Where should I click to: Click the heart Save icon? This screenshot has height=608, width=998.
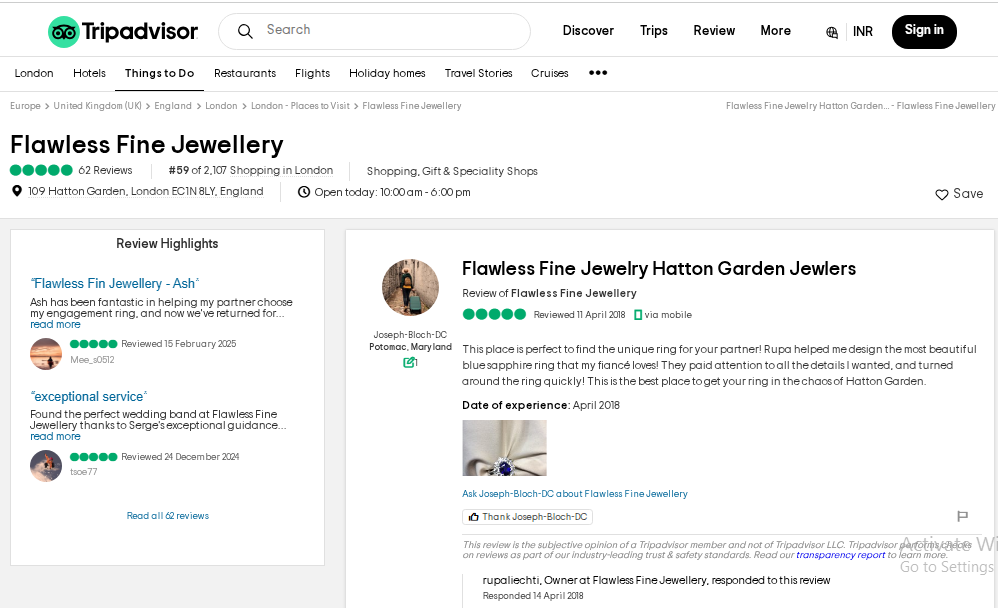[941, 195]
